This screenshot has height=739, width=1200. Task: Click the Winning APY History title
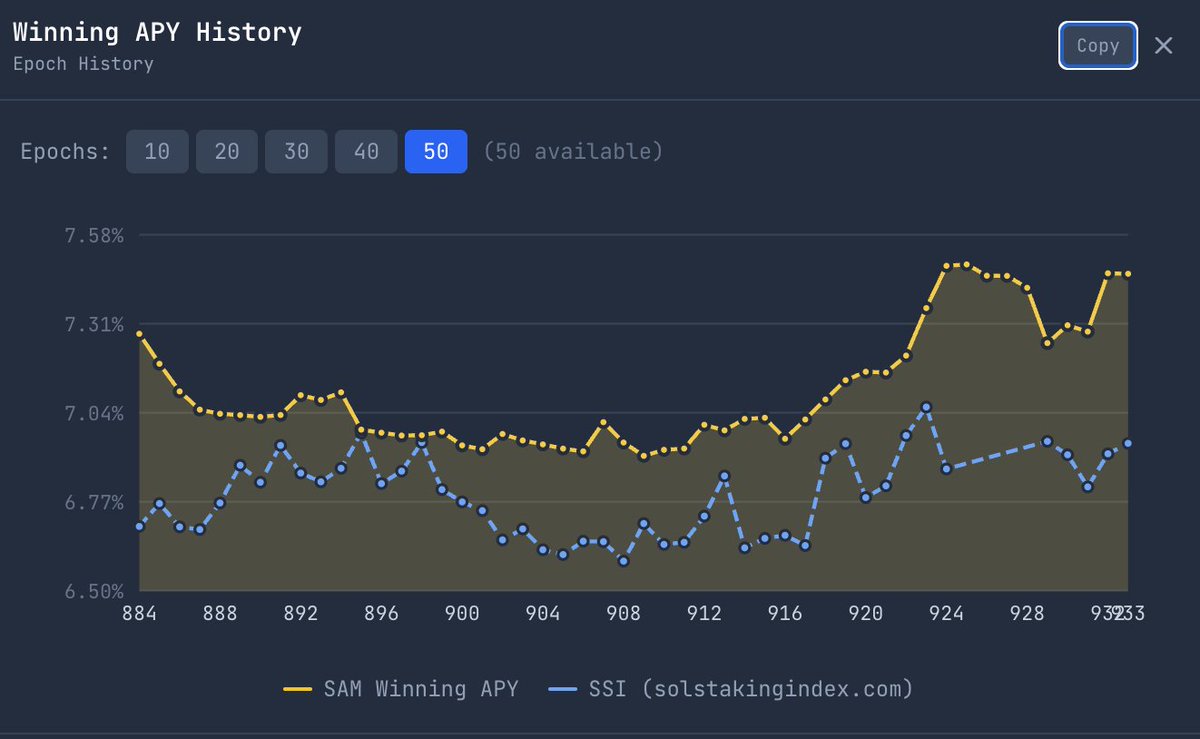(x=157, y=32)
